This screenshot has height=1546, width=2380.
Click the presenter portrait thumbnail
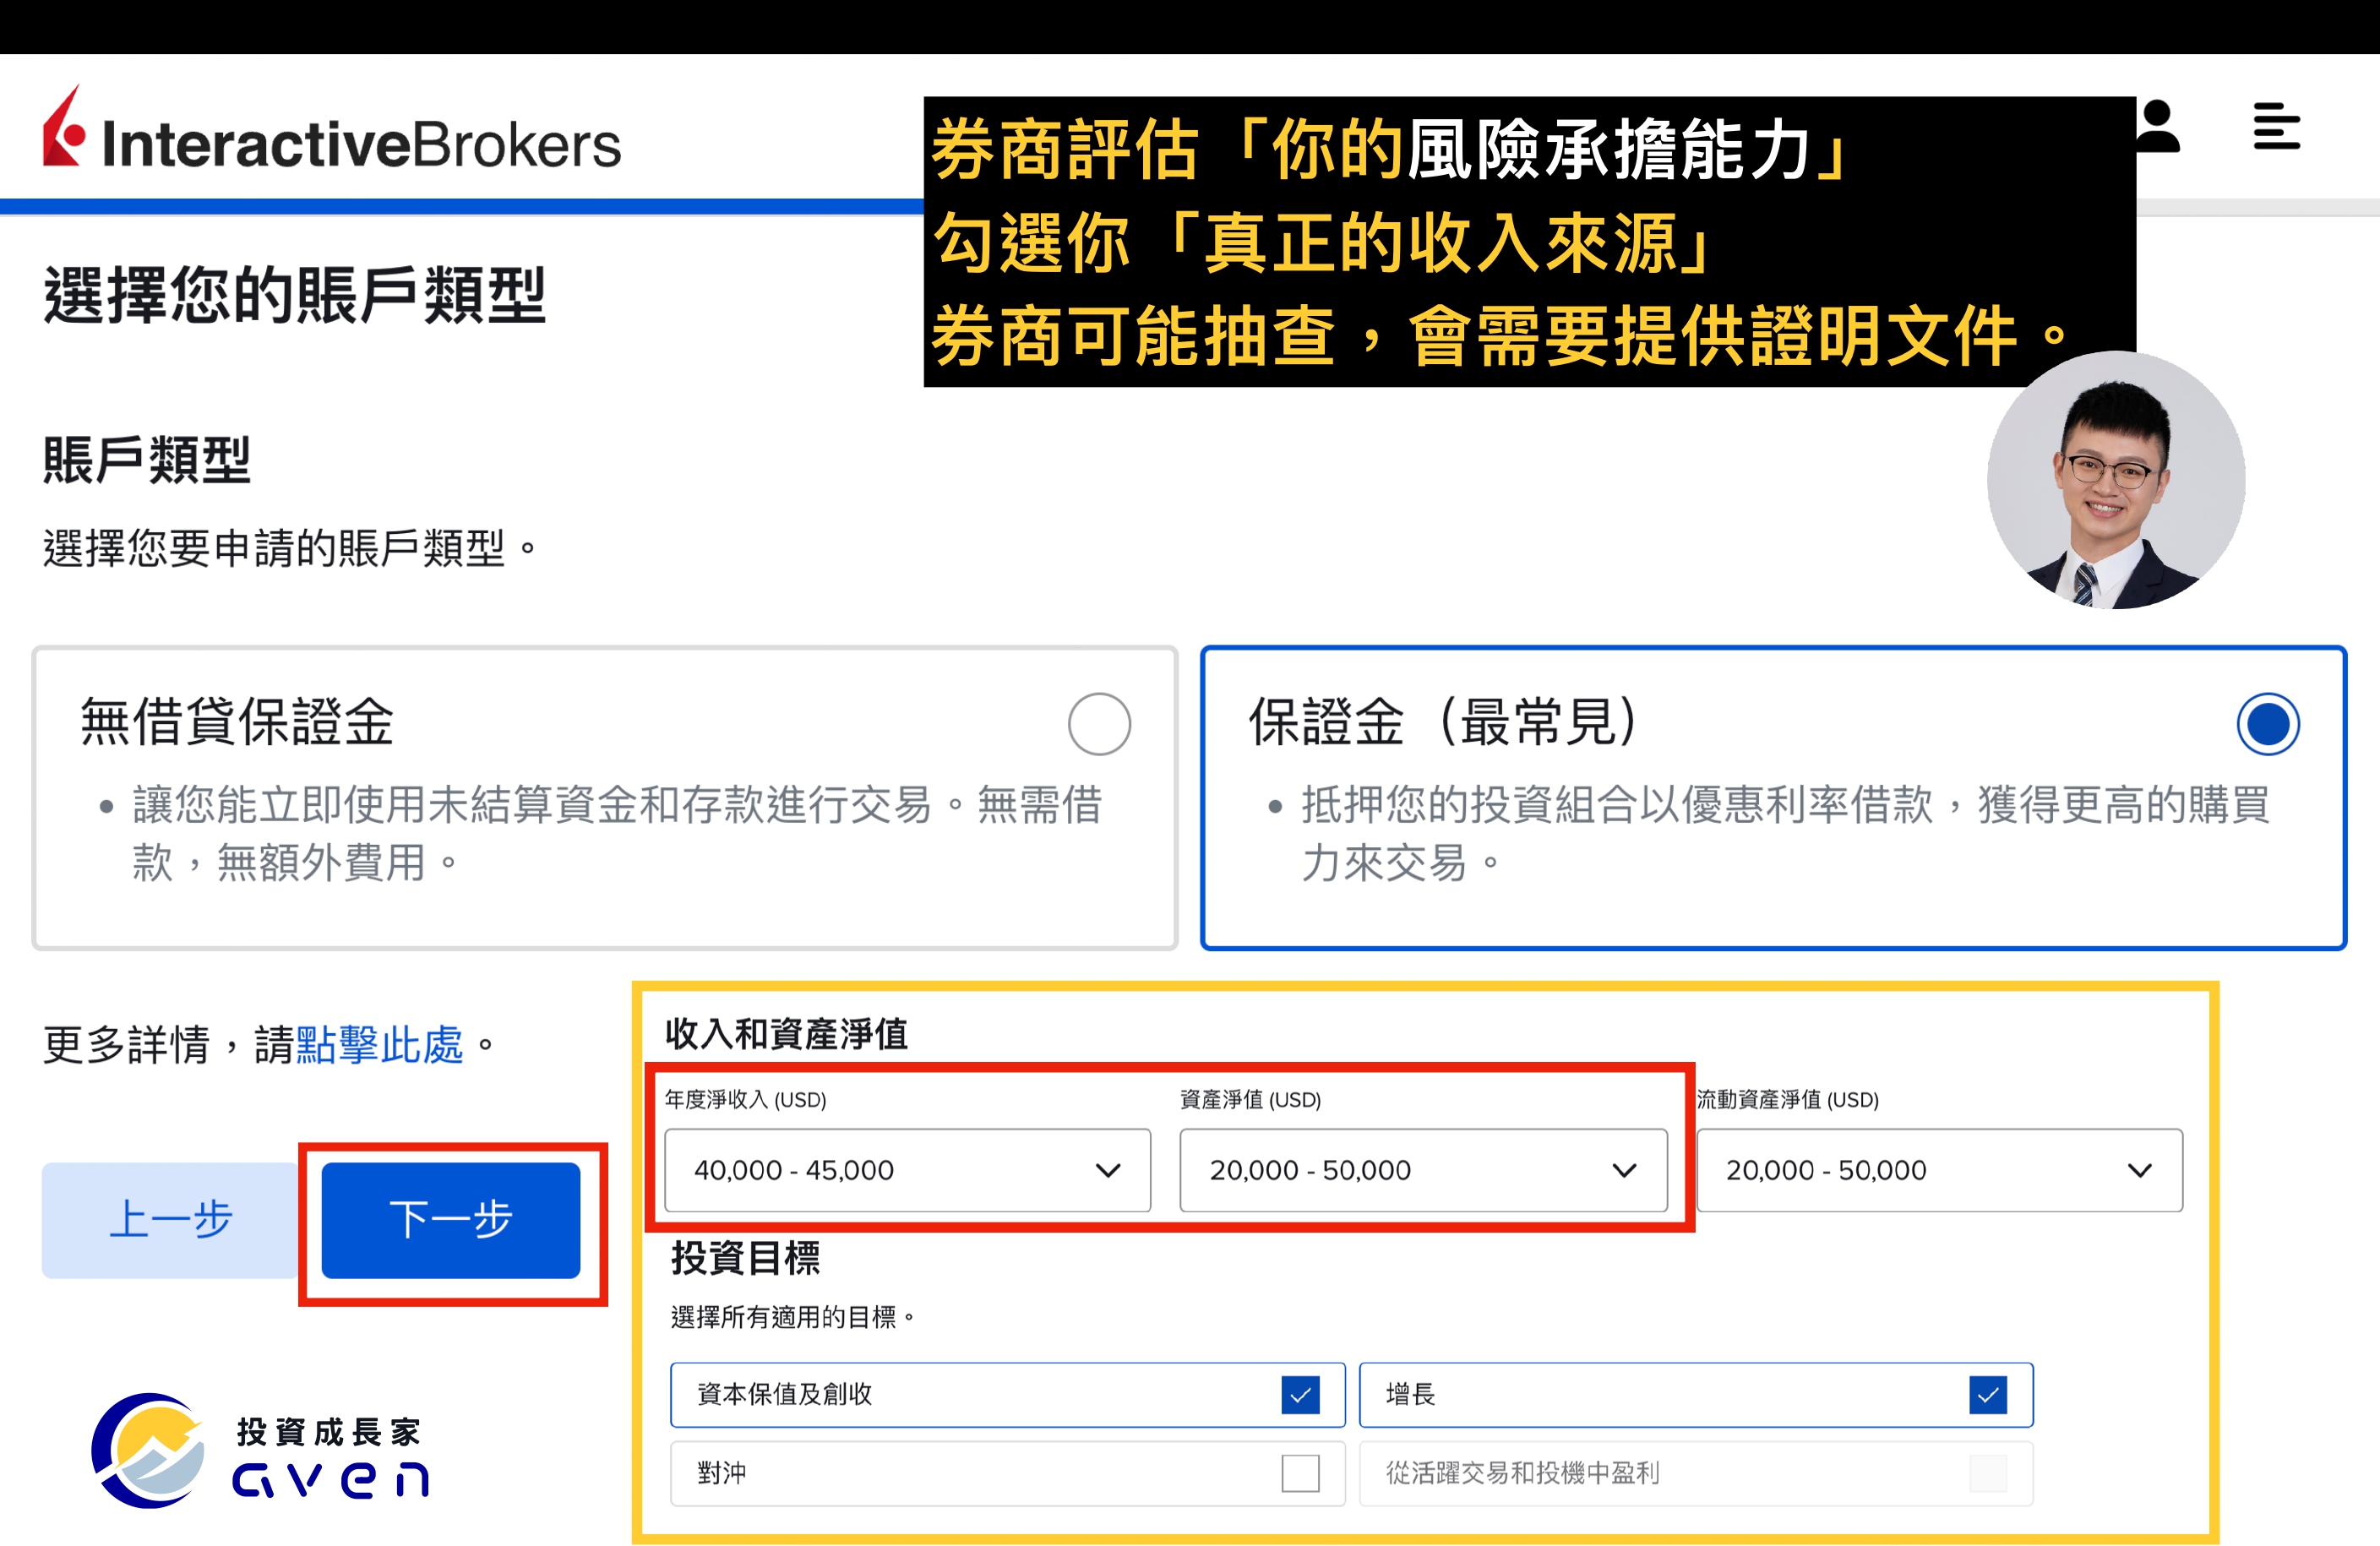[2116, 480]
